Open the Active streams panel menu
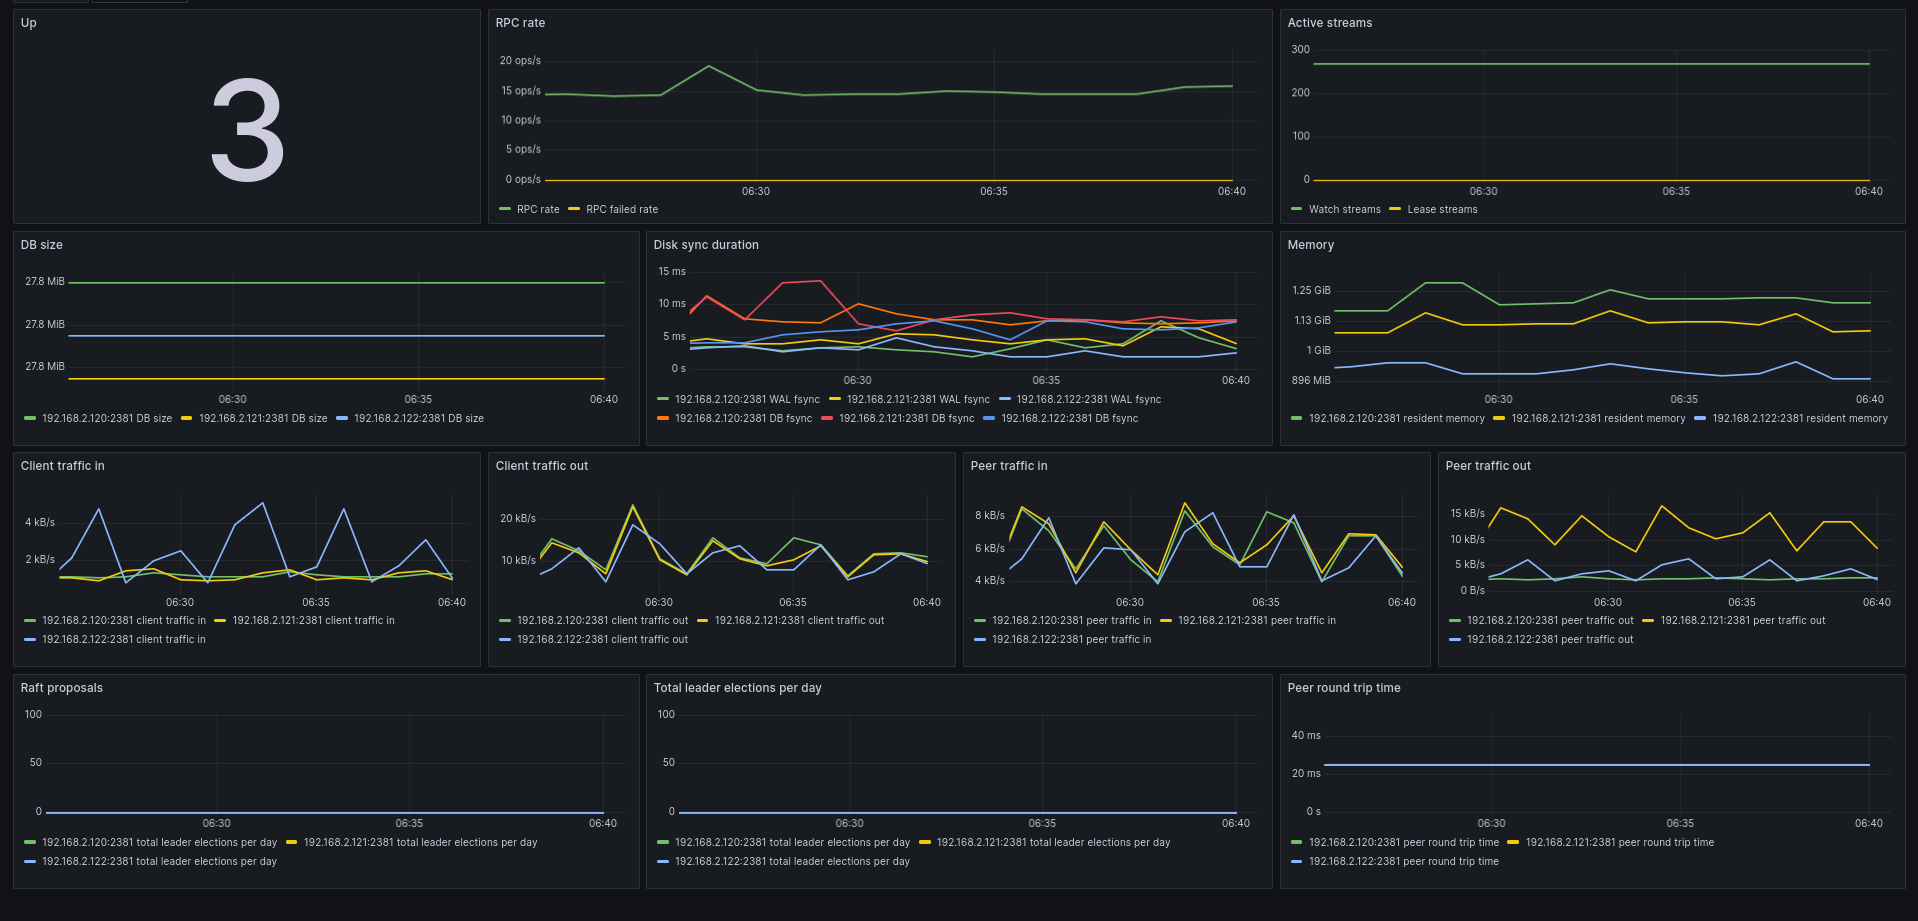The image size is (1918, 921). [1330, 22]
